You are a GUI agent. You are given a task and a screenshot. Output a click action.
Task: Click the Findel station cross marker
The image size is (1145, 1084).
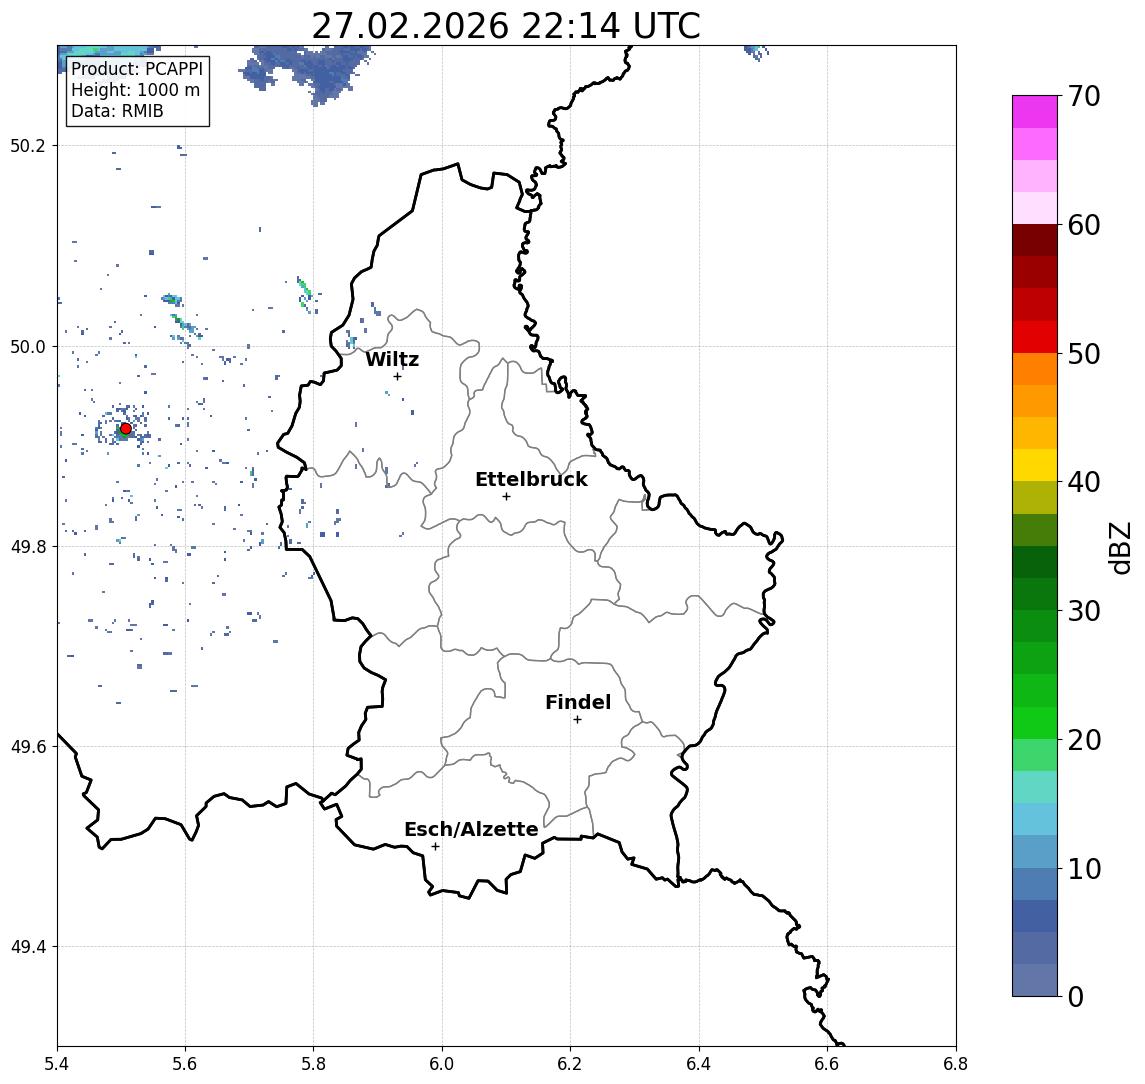[577, 720]
